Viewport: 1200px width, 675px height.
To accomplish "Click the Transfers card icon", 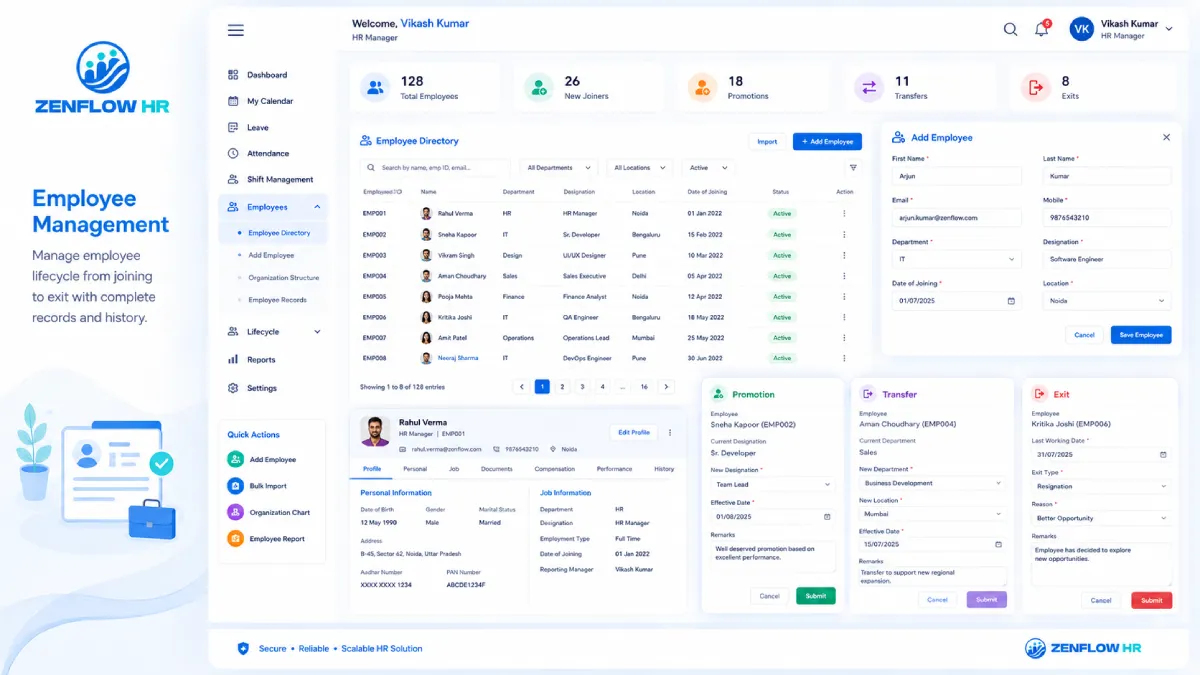I will [869, 88].
